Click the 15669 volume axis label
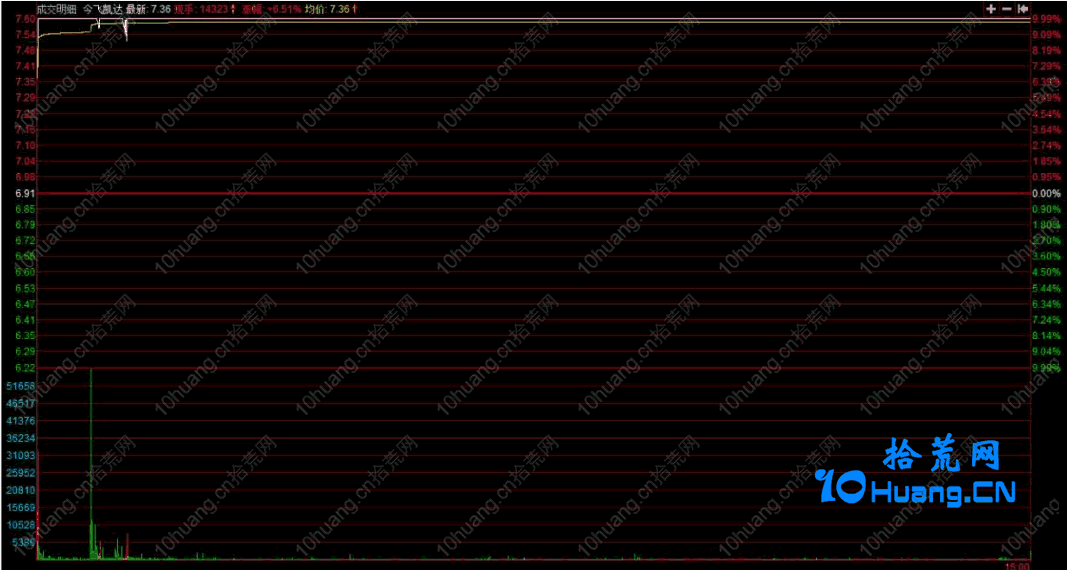 tap(20, 507)
